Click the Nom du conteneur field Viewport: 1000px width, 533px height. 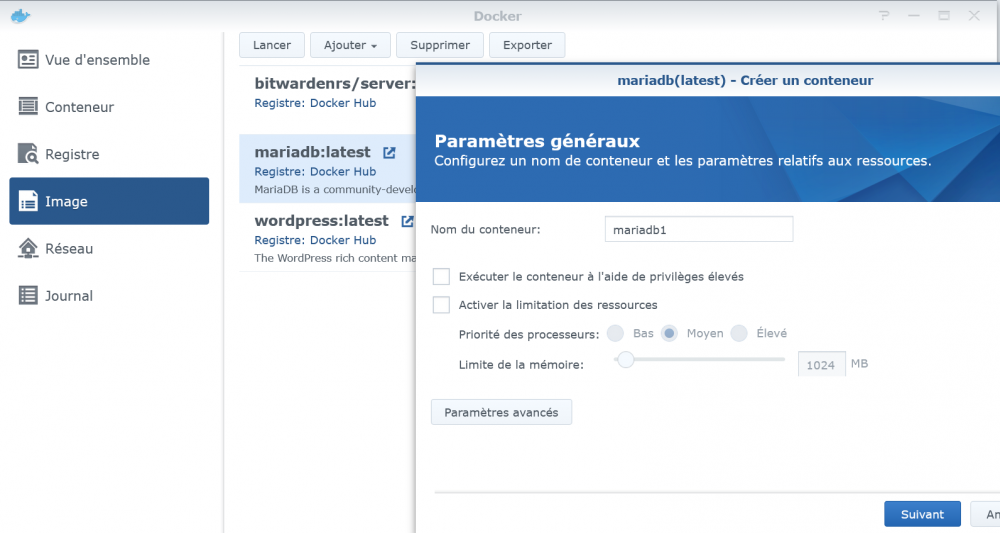[699, 230]
